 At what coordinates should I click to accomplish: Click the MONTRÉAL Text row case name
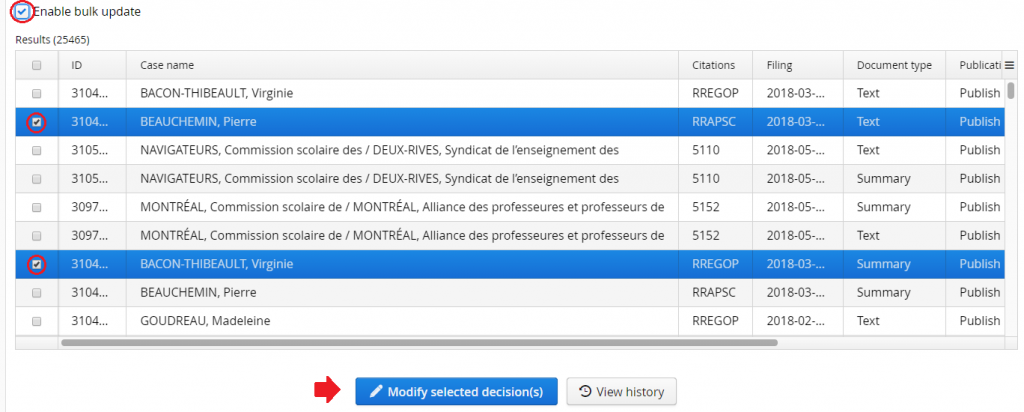402,236
